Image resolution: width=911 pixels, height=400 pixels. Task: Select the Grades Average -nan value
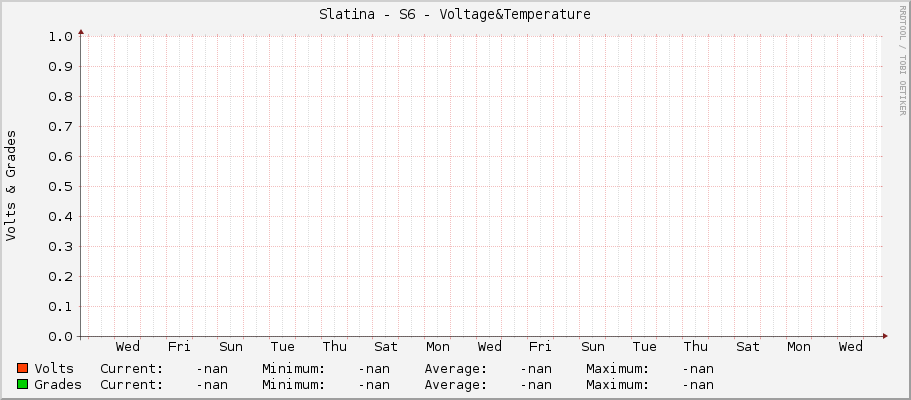(x=536, y=384)
